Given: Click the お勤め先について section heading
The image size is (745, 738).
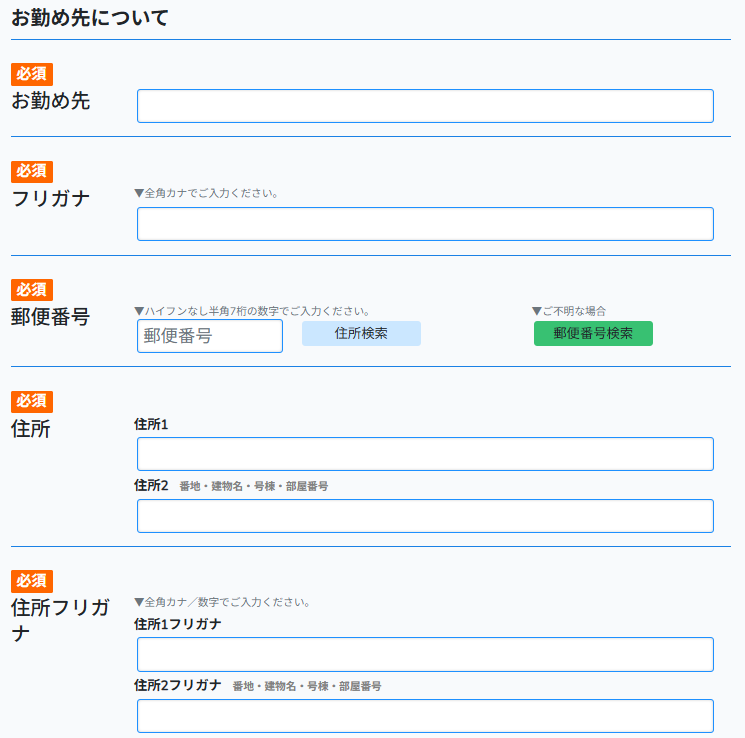Looking at the screenshot, I should [x=90, y=18].
